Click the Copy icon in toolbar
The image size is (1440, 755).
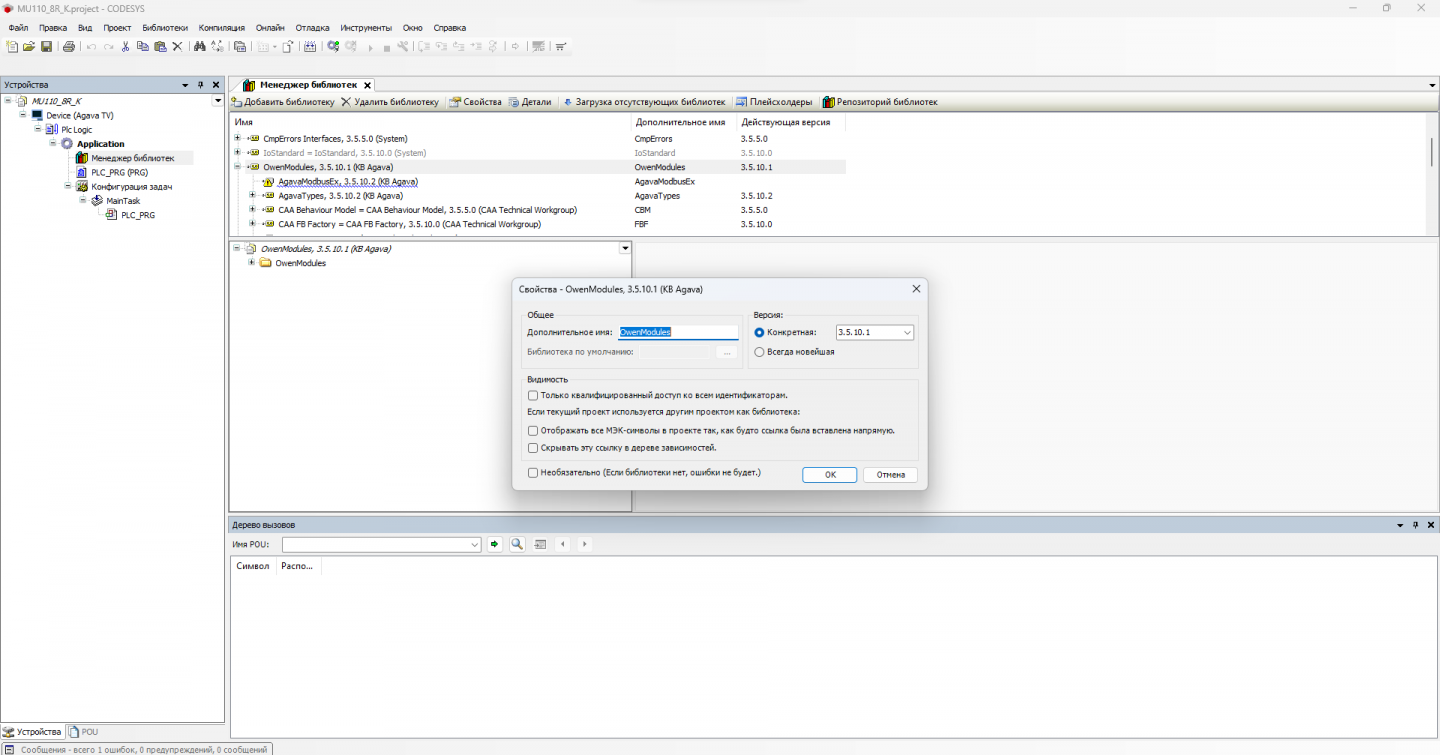click(142, 46)
